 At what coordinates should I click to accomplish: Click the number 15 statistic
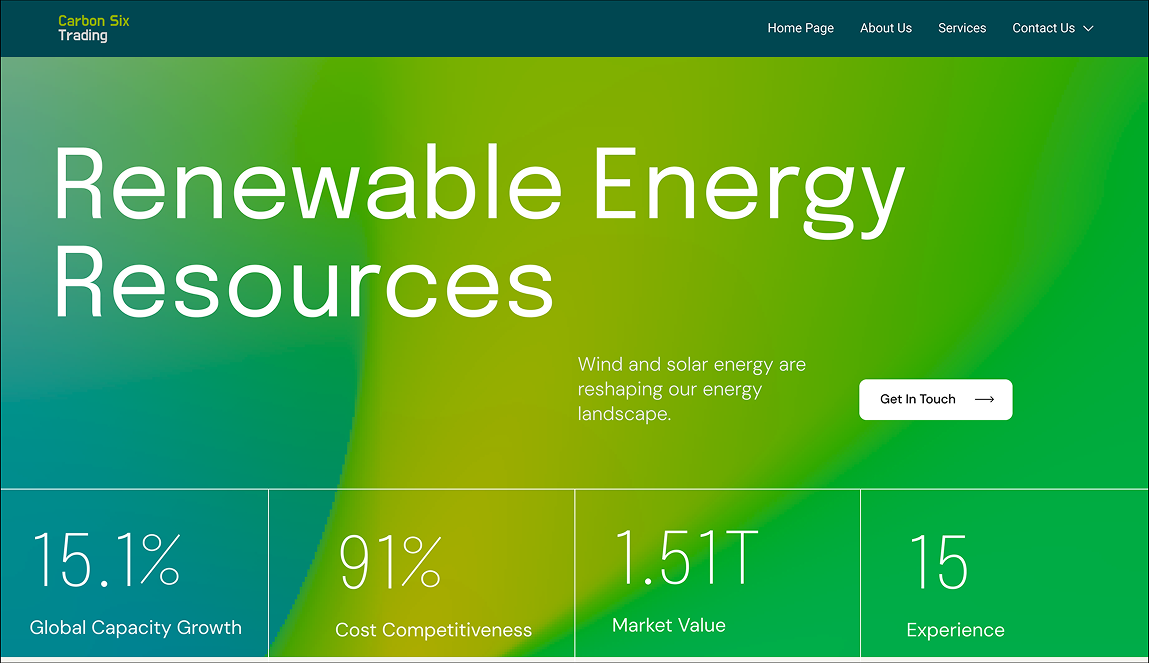938,563
